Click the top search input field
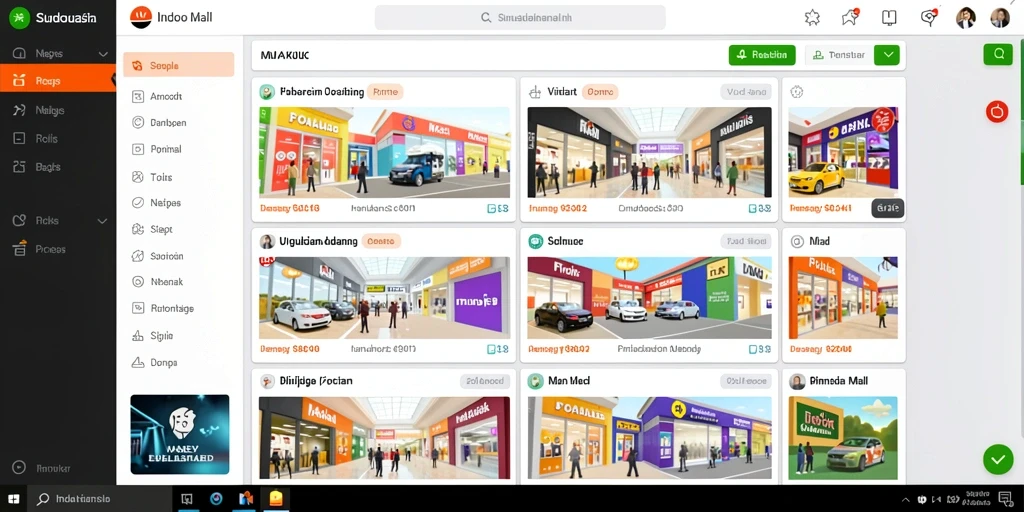Image resolution: width=1024 pixels, height=512 pixels. (x=520, y=18)
